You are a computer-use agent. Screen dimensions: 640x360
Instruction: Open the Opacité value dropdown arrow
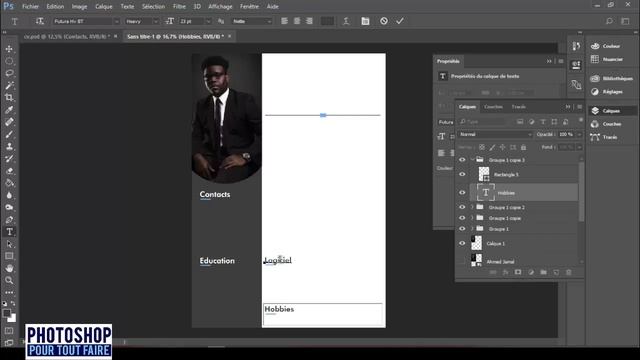click(x=579, y=134)
